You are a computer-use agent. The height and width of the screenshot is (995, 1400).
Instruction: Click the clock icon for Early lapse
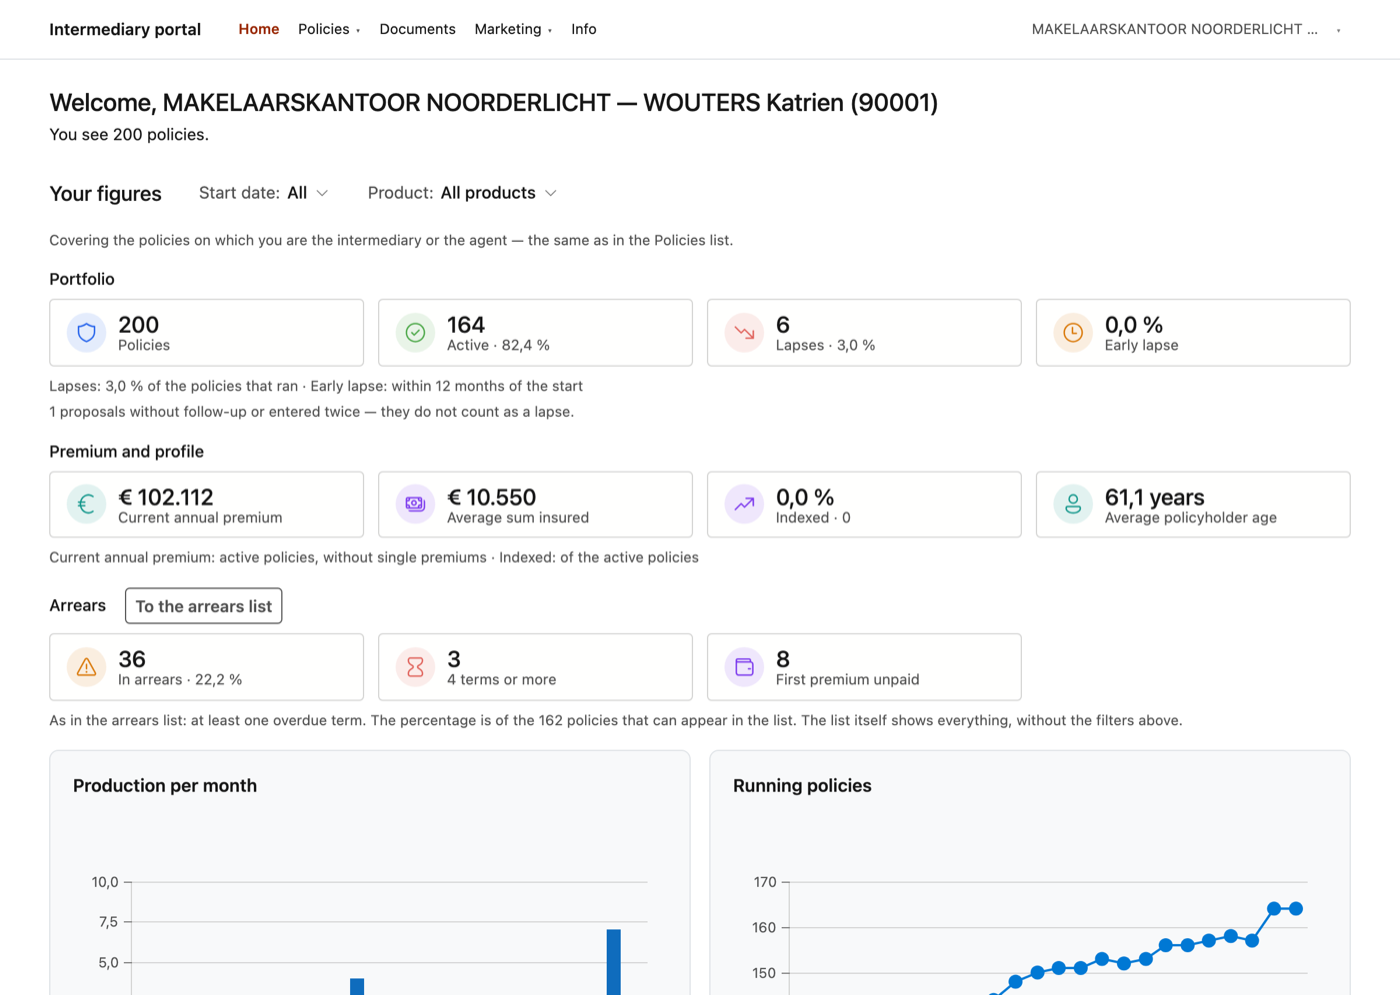1073,333
